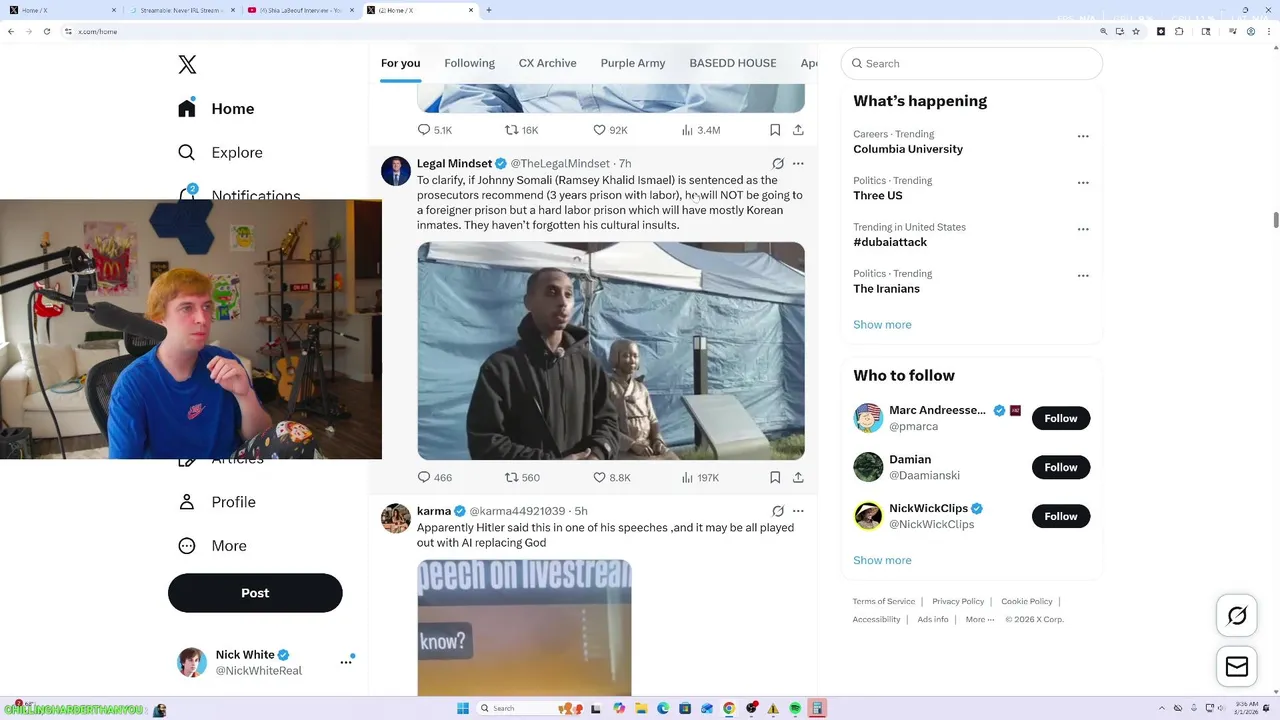The height and width of the screenshot is (720, 1280).
Task: View analytics for the 197K views post
Action: [700, 478]
